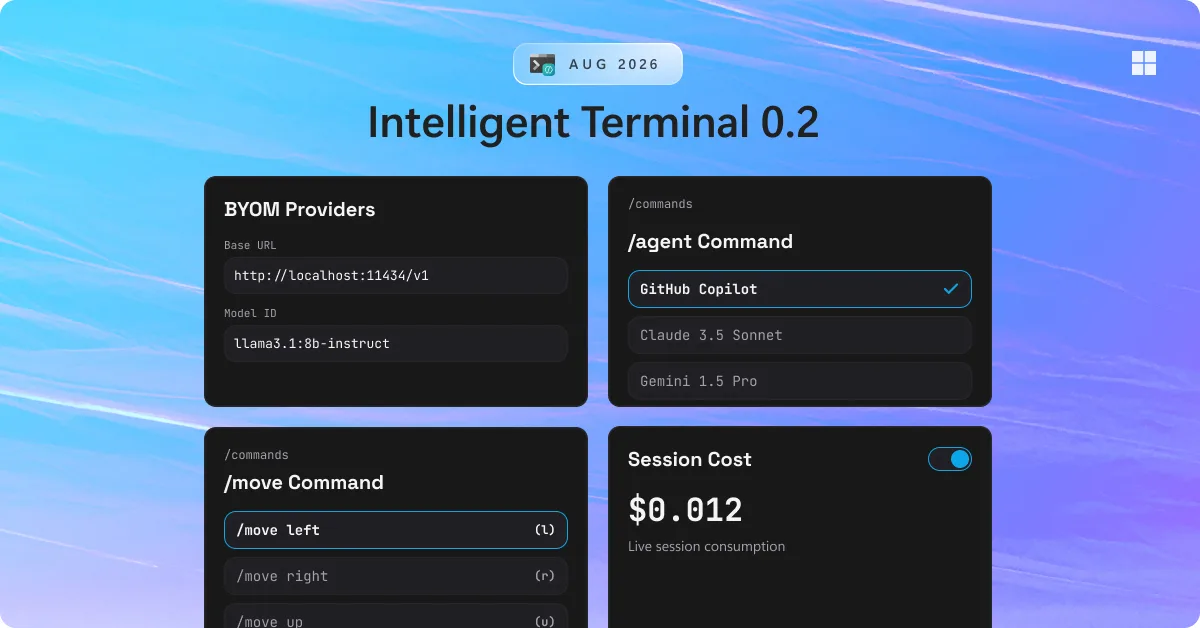This screenshot has height=628, width=1200.
Task: Click the Model ID label
Action: pos(250,313)
